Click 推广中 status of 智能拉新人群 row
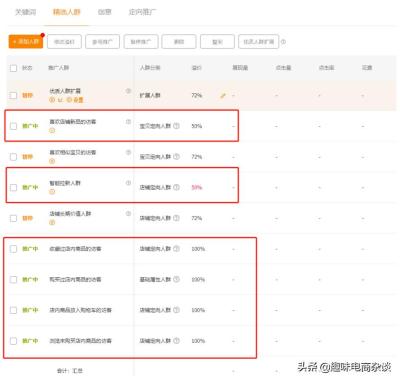 (x=30, y=187)
